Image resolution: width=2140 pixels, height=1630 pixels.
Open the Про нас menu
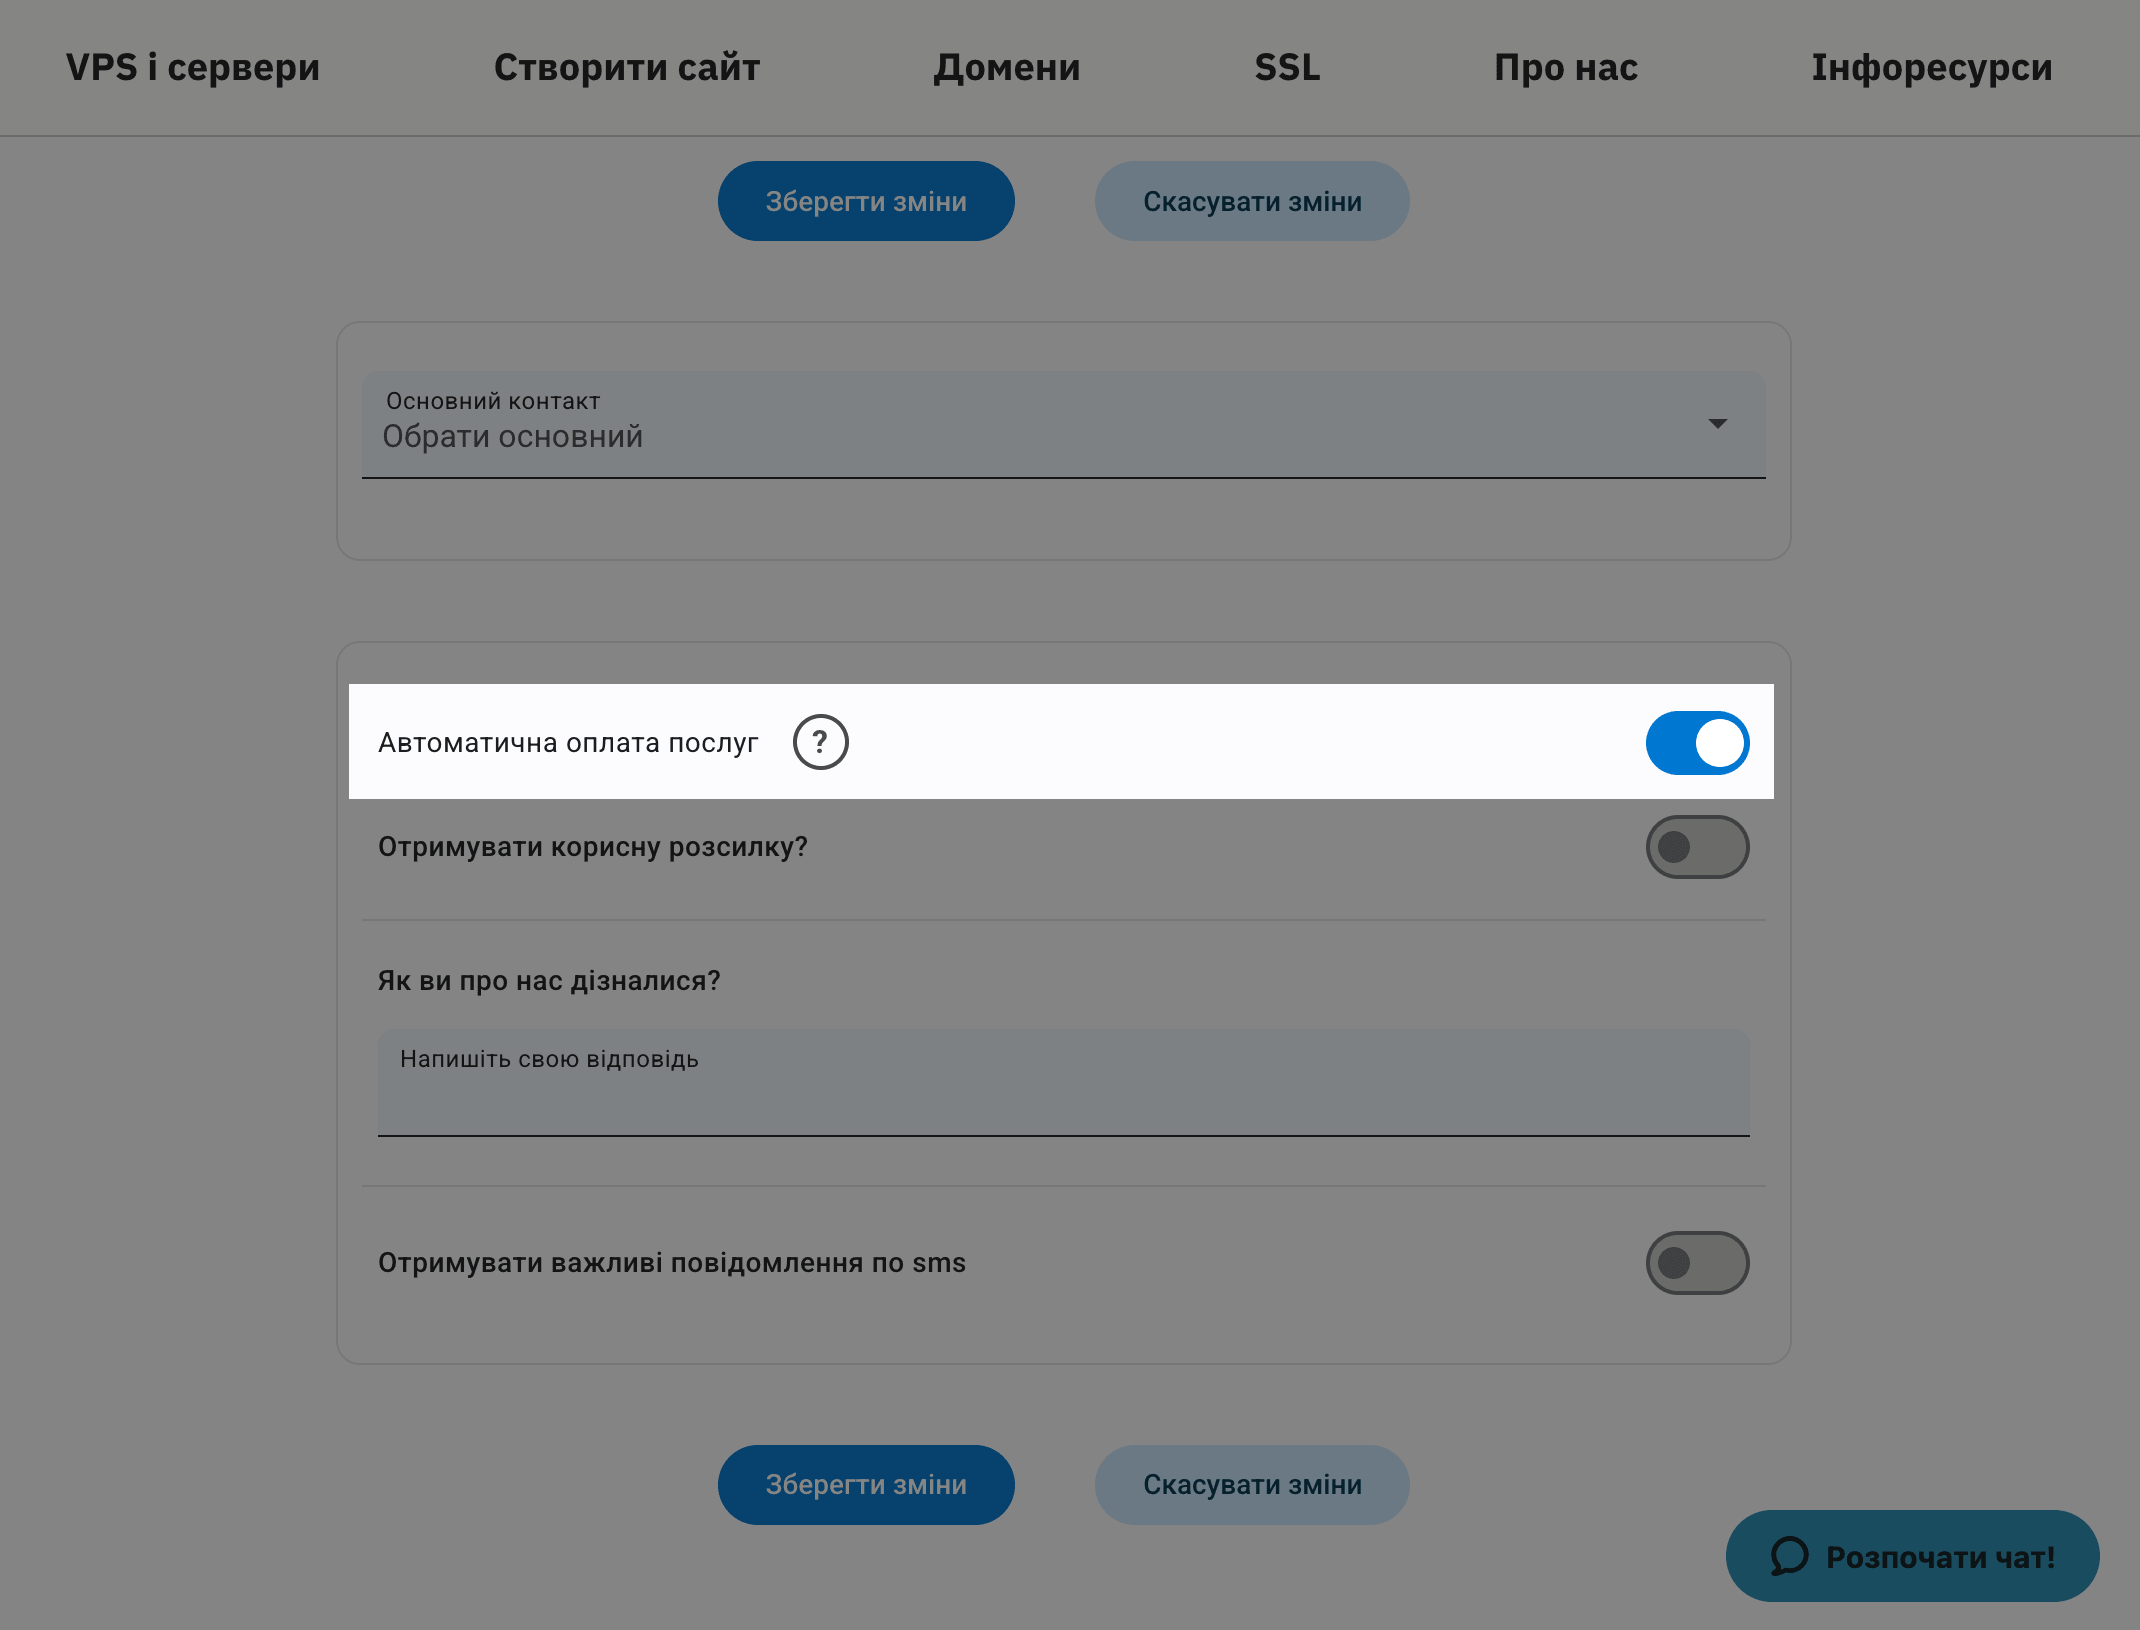point(1566,67)
